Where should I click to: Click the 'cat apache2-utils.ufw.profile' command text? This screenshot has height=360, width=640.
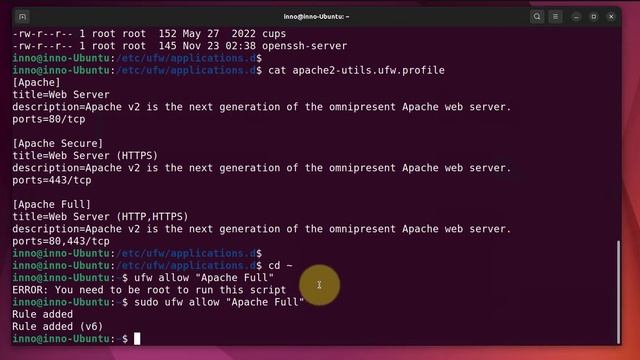356,70
